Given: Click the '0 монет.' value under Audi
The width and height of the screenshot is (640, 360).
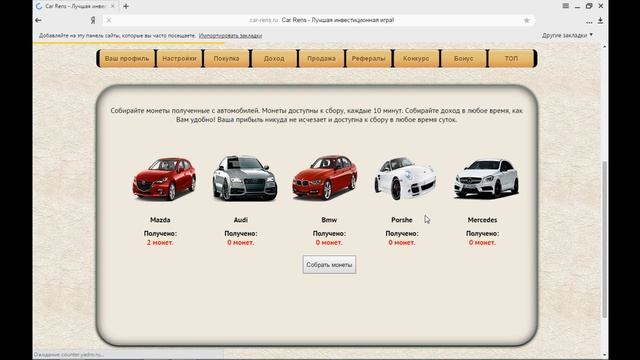Looking at the screenshot, I should point(240,242).
